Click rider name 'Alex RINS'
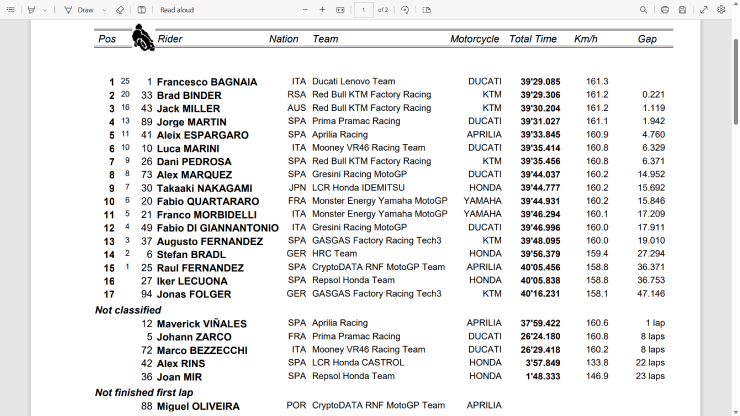The image size is (740, 416). click(x=181, y=364)
